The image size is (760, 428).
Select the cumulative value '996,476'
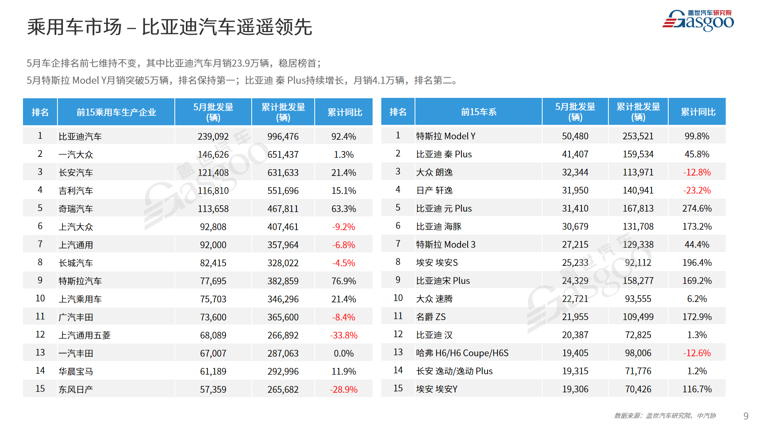pyautogui.click(x=283, y=137)
